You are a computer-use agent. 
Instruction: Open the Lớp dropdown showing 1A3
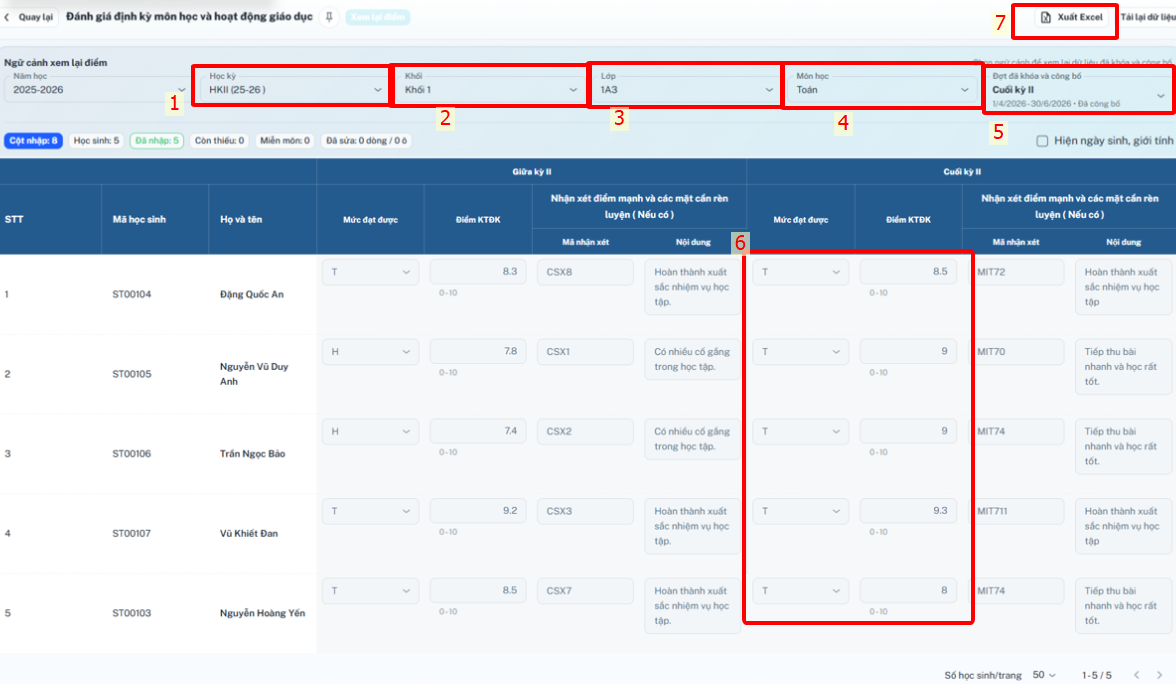click(686, 87)
